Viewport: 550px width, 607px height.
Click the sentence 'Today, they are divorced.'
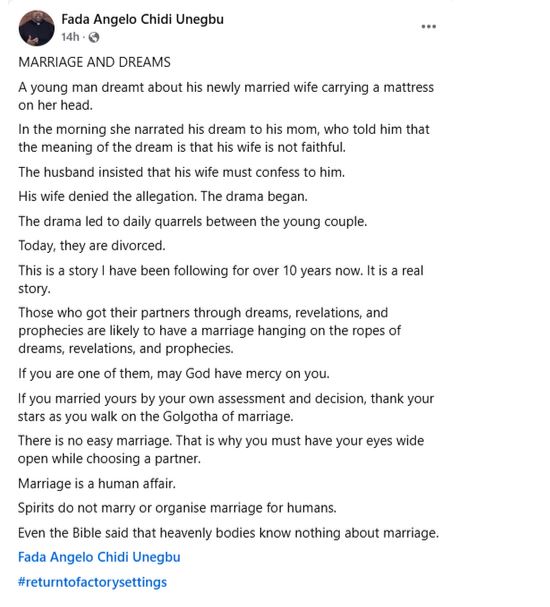(x=92, y=246)
